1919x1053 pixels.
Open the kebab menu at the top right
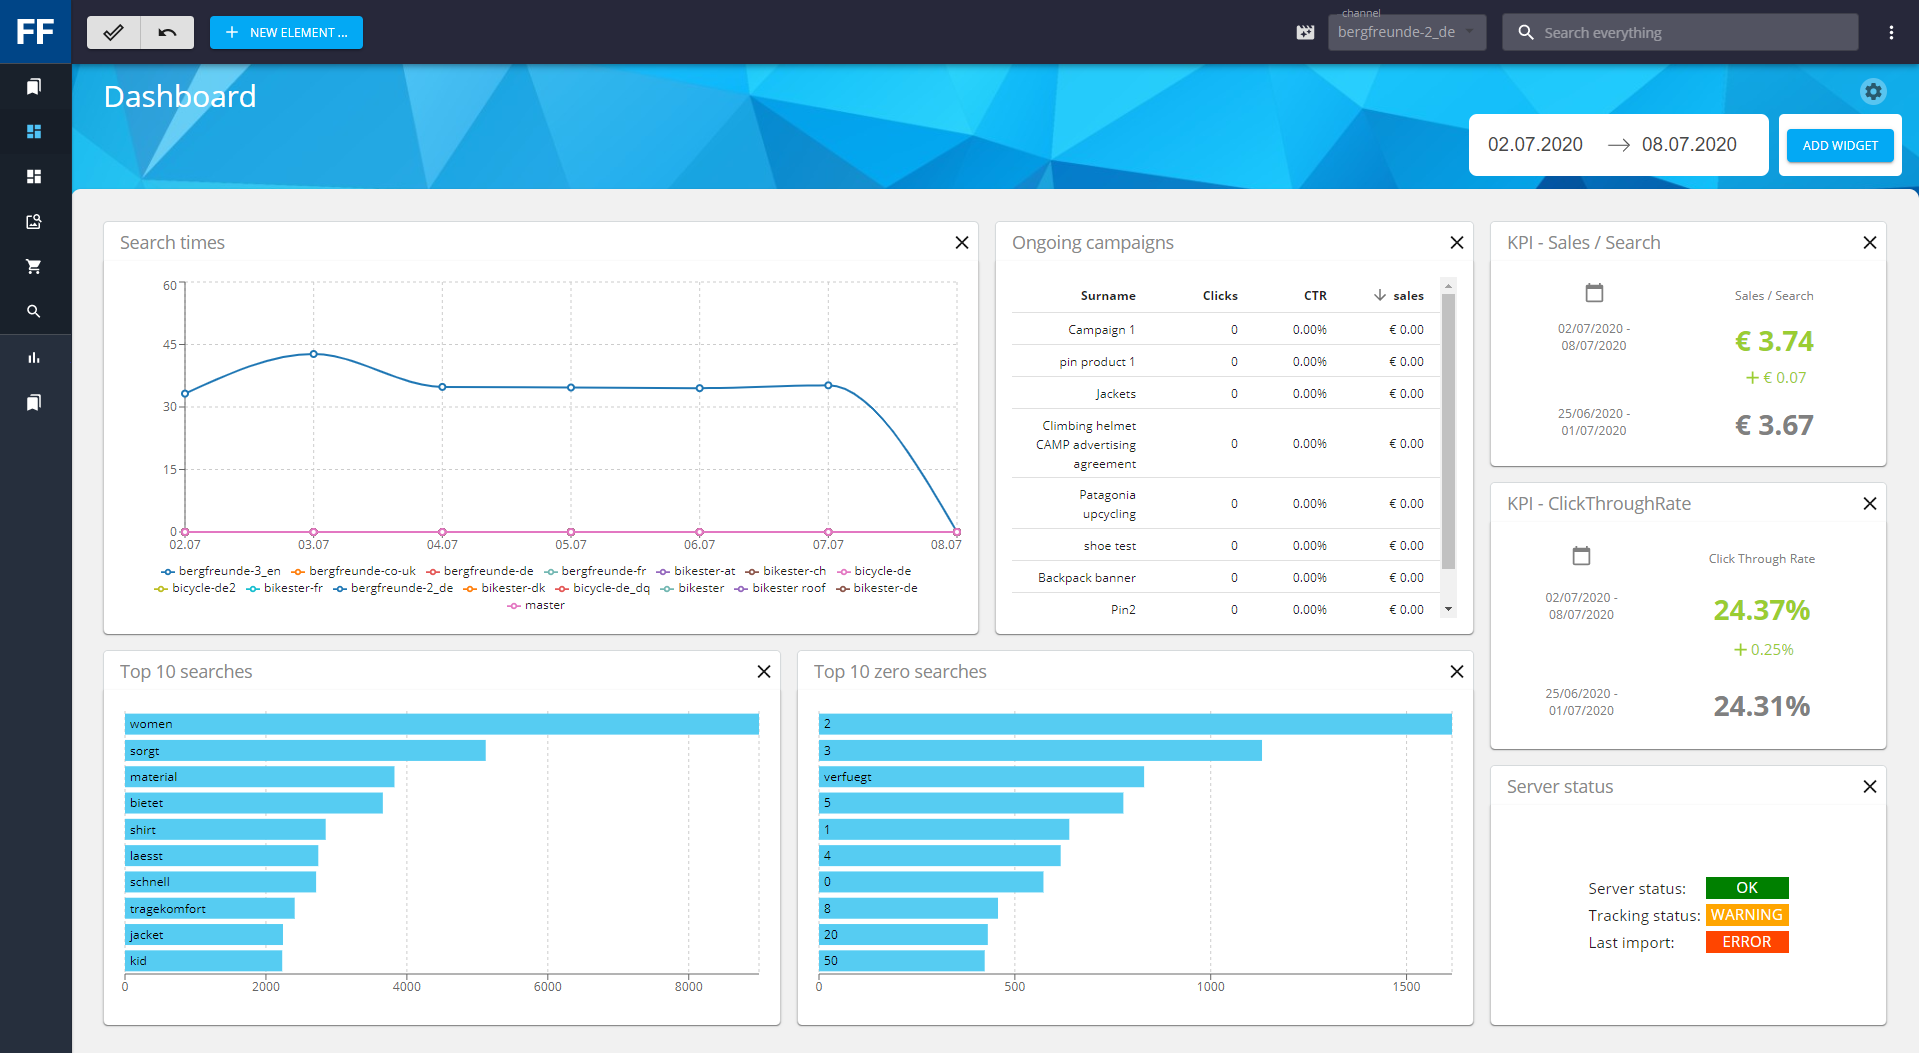(1891, 32)
